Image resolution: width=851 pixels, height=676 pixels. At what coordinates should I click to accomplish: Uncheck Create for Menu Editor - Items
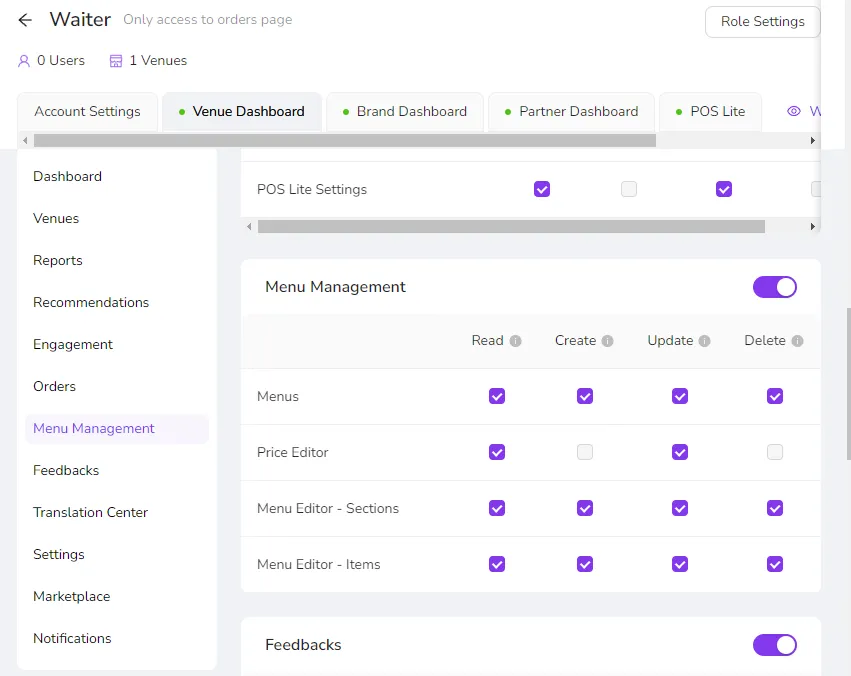click(x=585, y=564)
